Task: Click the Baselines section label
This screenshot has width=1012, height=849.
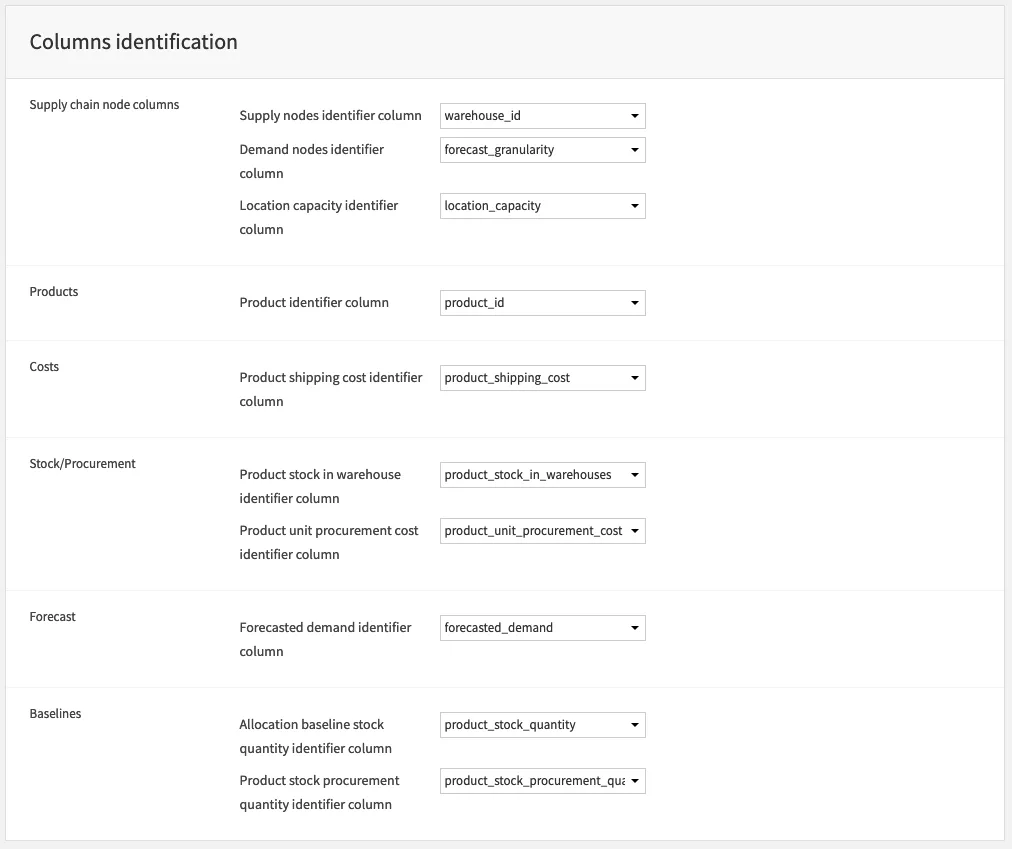Action: point(55,714)
